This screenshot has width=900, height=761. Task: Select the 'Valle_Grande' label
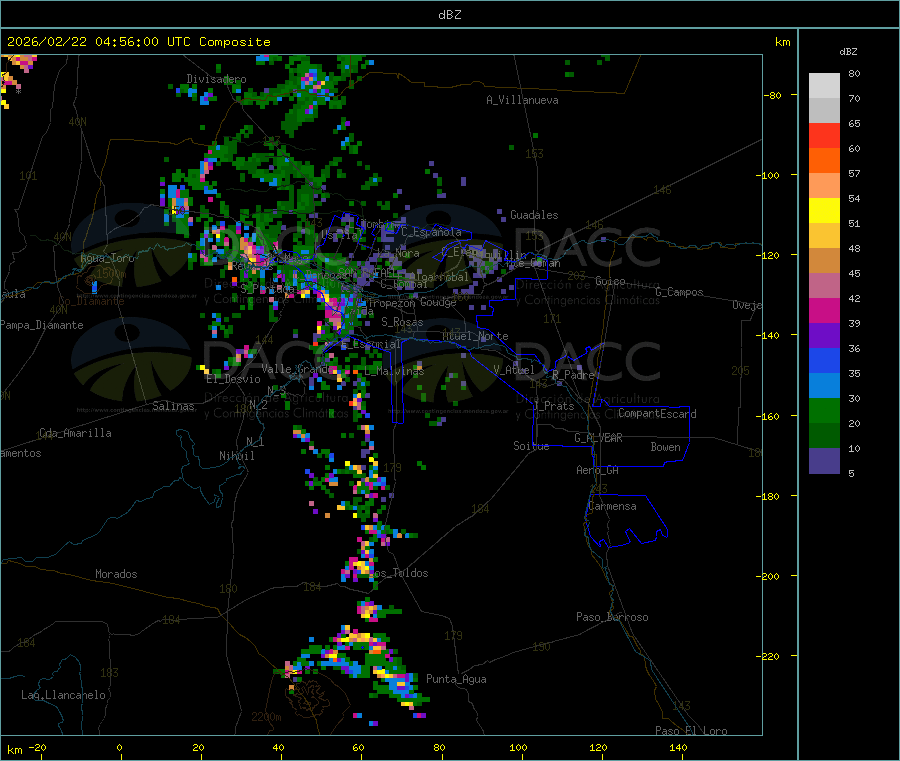point(295,368)
